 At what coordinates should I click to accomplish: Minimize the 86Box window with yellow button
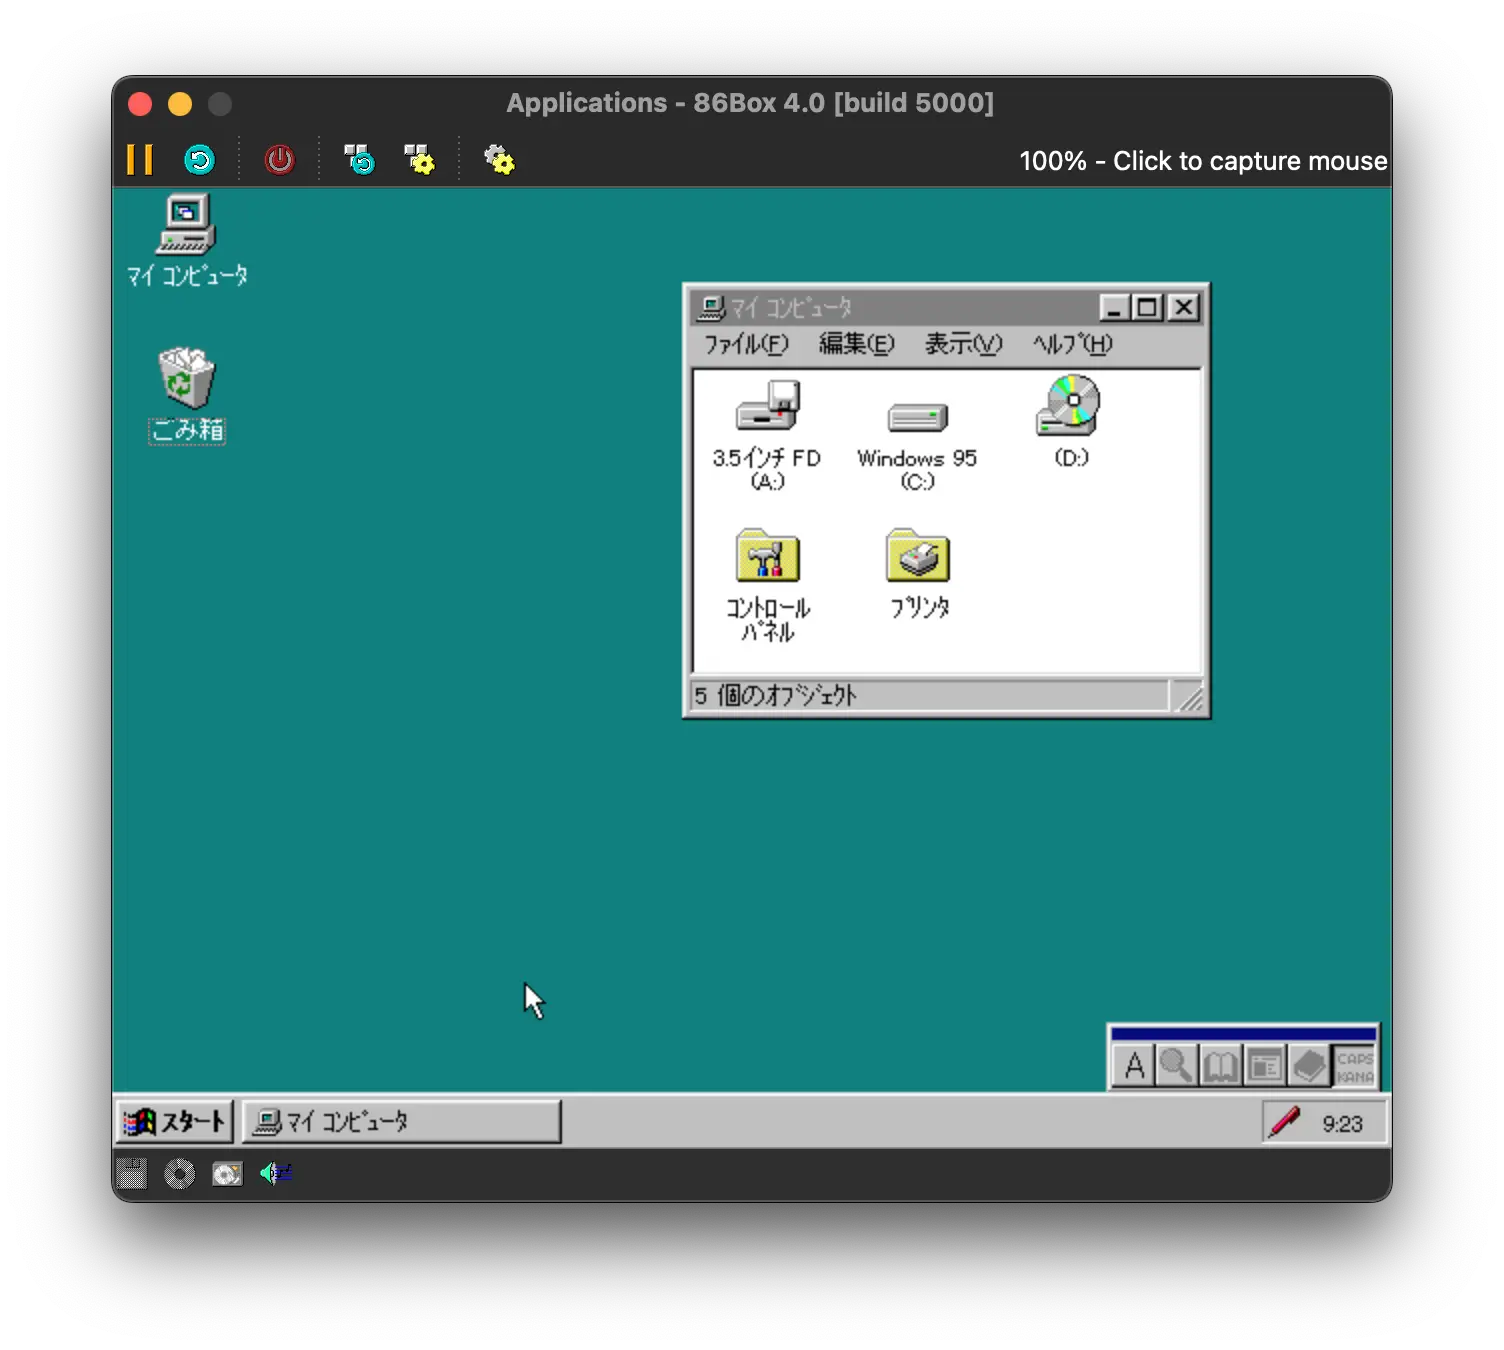180,104
